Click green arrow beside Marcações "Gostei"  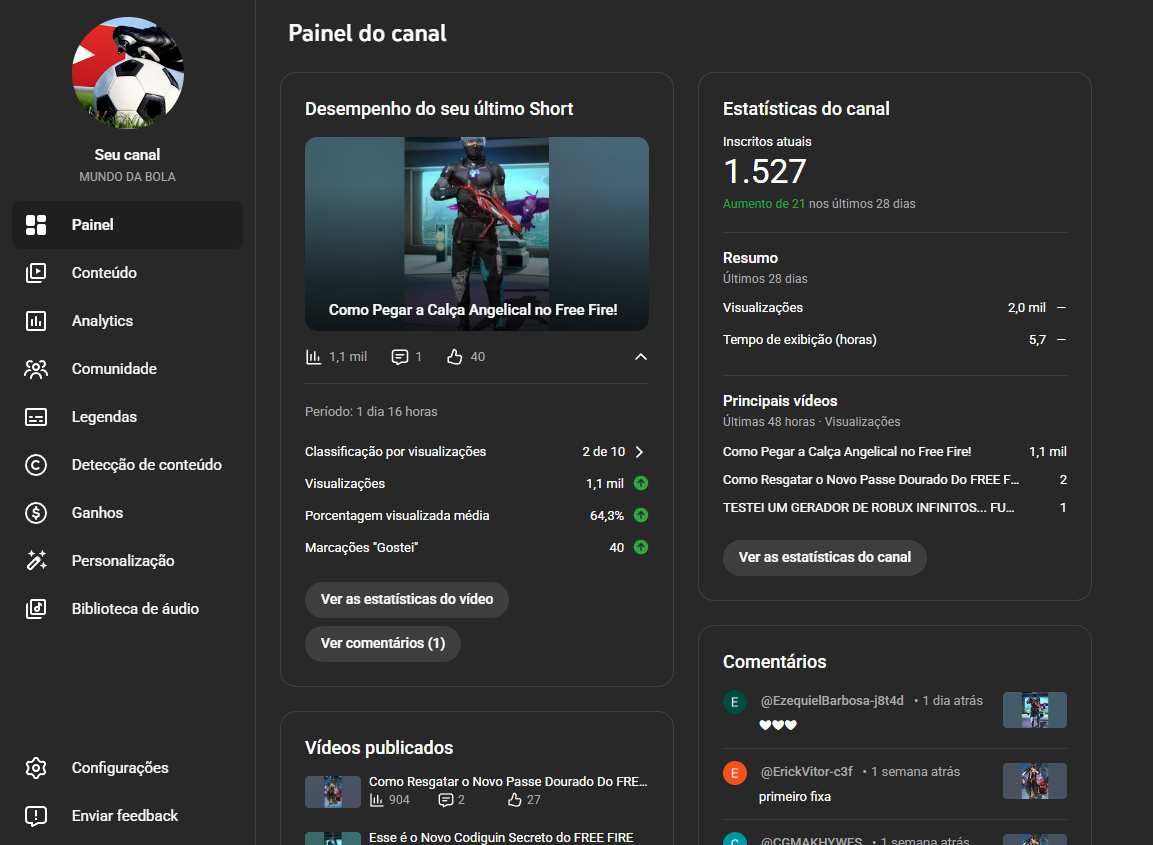(641, 547)
